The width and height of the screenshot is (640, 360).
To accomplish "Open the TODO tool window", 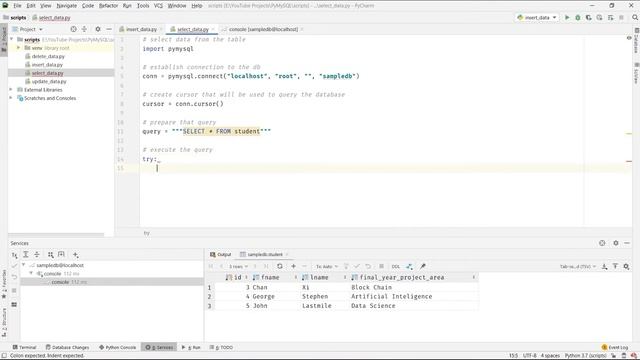I will click(x=221, y=347).
